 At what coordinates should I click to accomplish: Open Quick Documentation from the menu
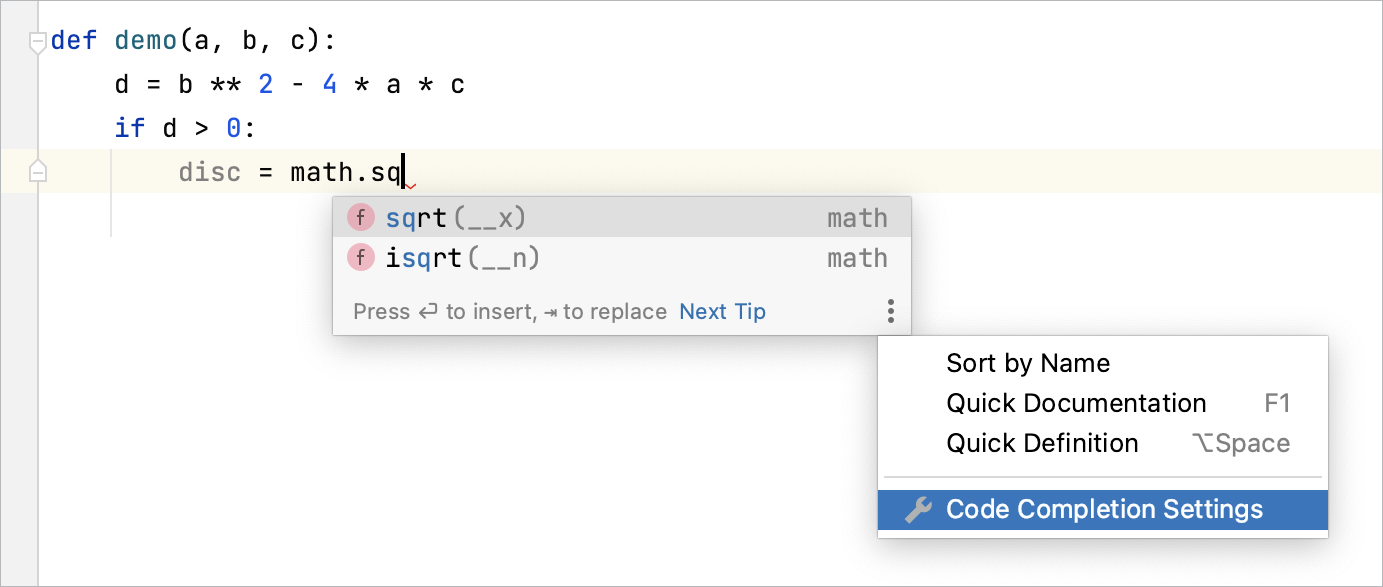click(x=1076, y=403)
